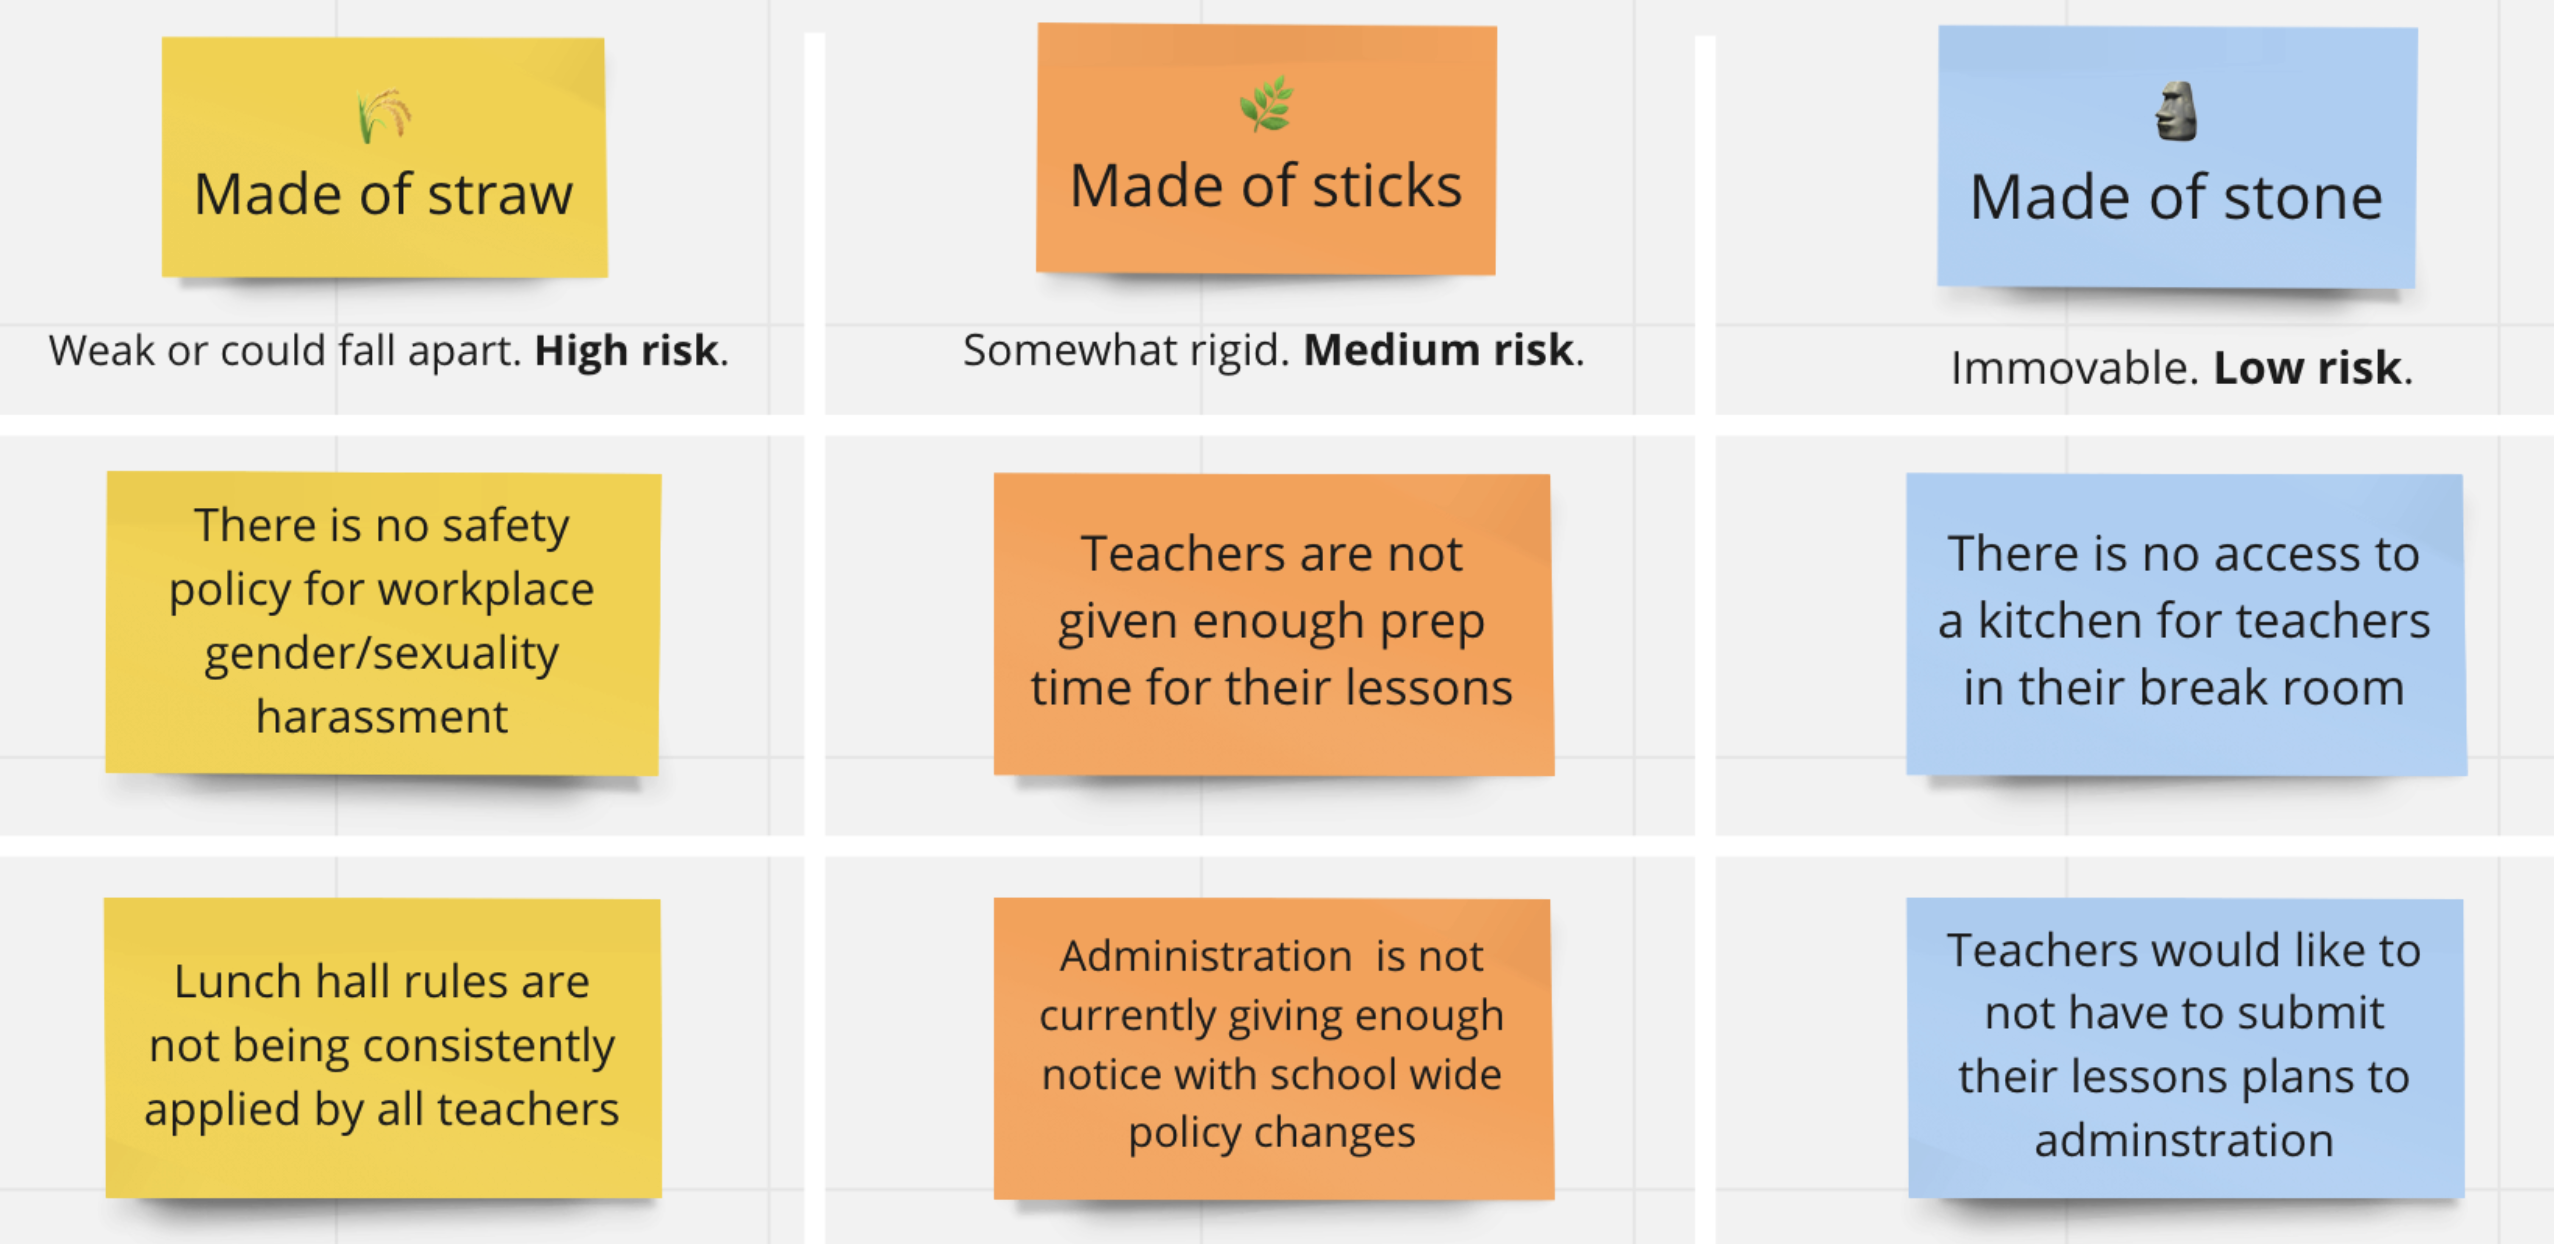Select the blue 'Made of stone' sticky note
The image size is (2554, 1244).
coord(2177,157)
